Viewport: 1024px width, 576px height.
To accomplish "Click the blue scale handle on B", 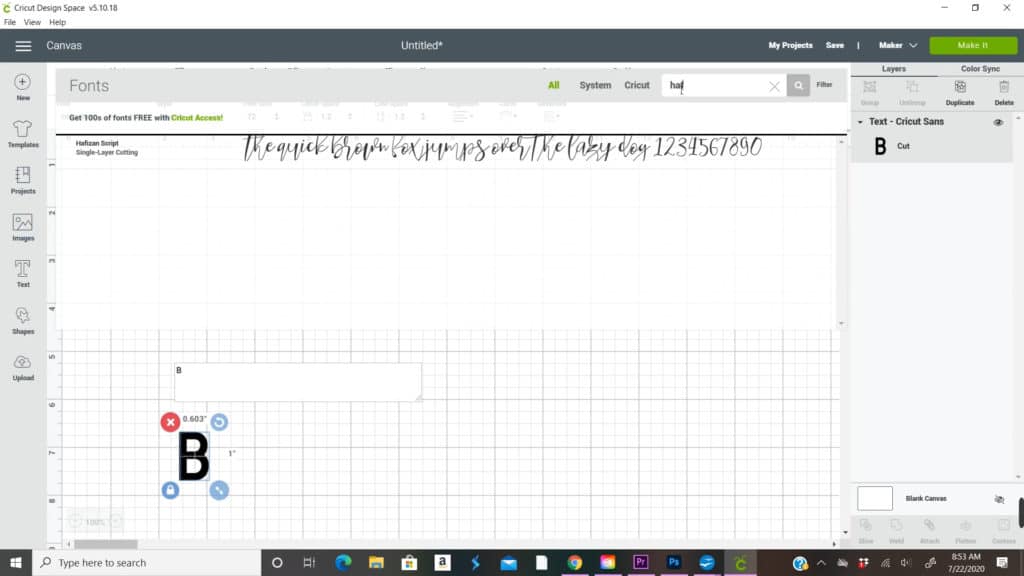I will pyautogui.click(x=219, y=490).
